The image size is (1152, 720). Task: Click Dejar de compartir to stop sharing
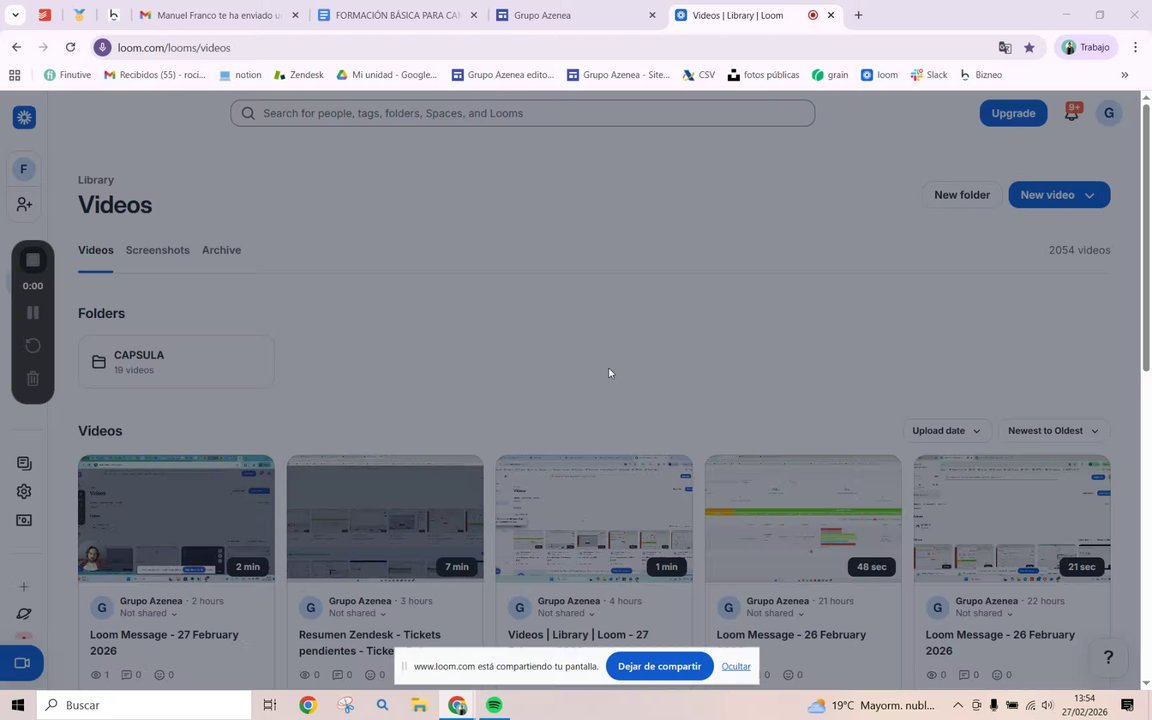click(x=659, y=666)
